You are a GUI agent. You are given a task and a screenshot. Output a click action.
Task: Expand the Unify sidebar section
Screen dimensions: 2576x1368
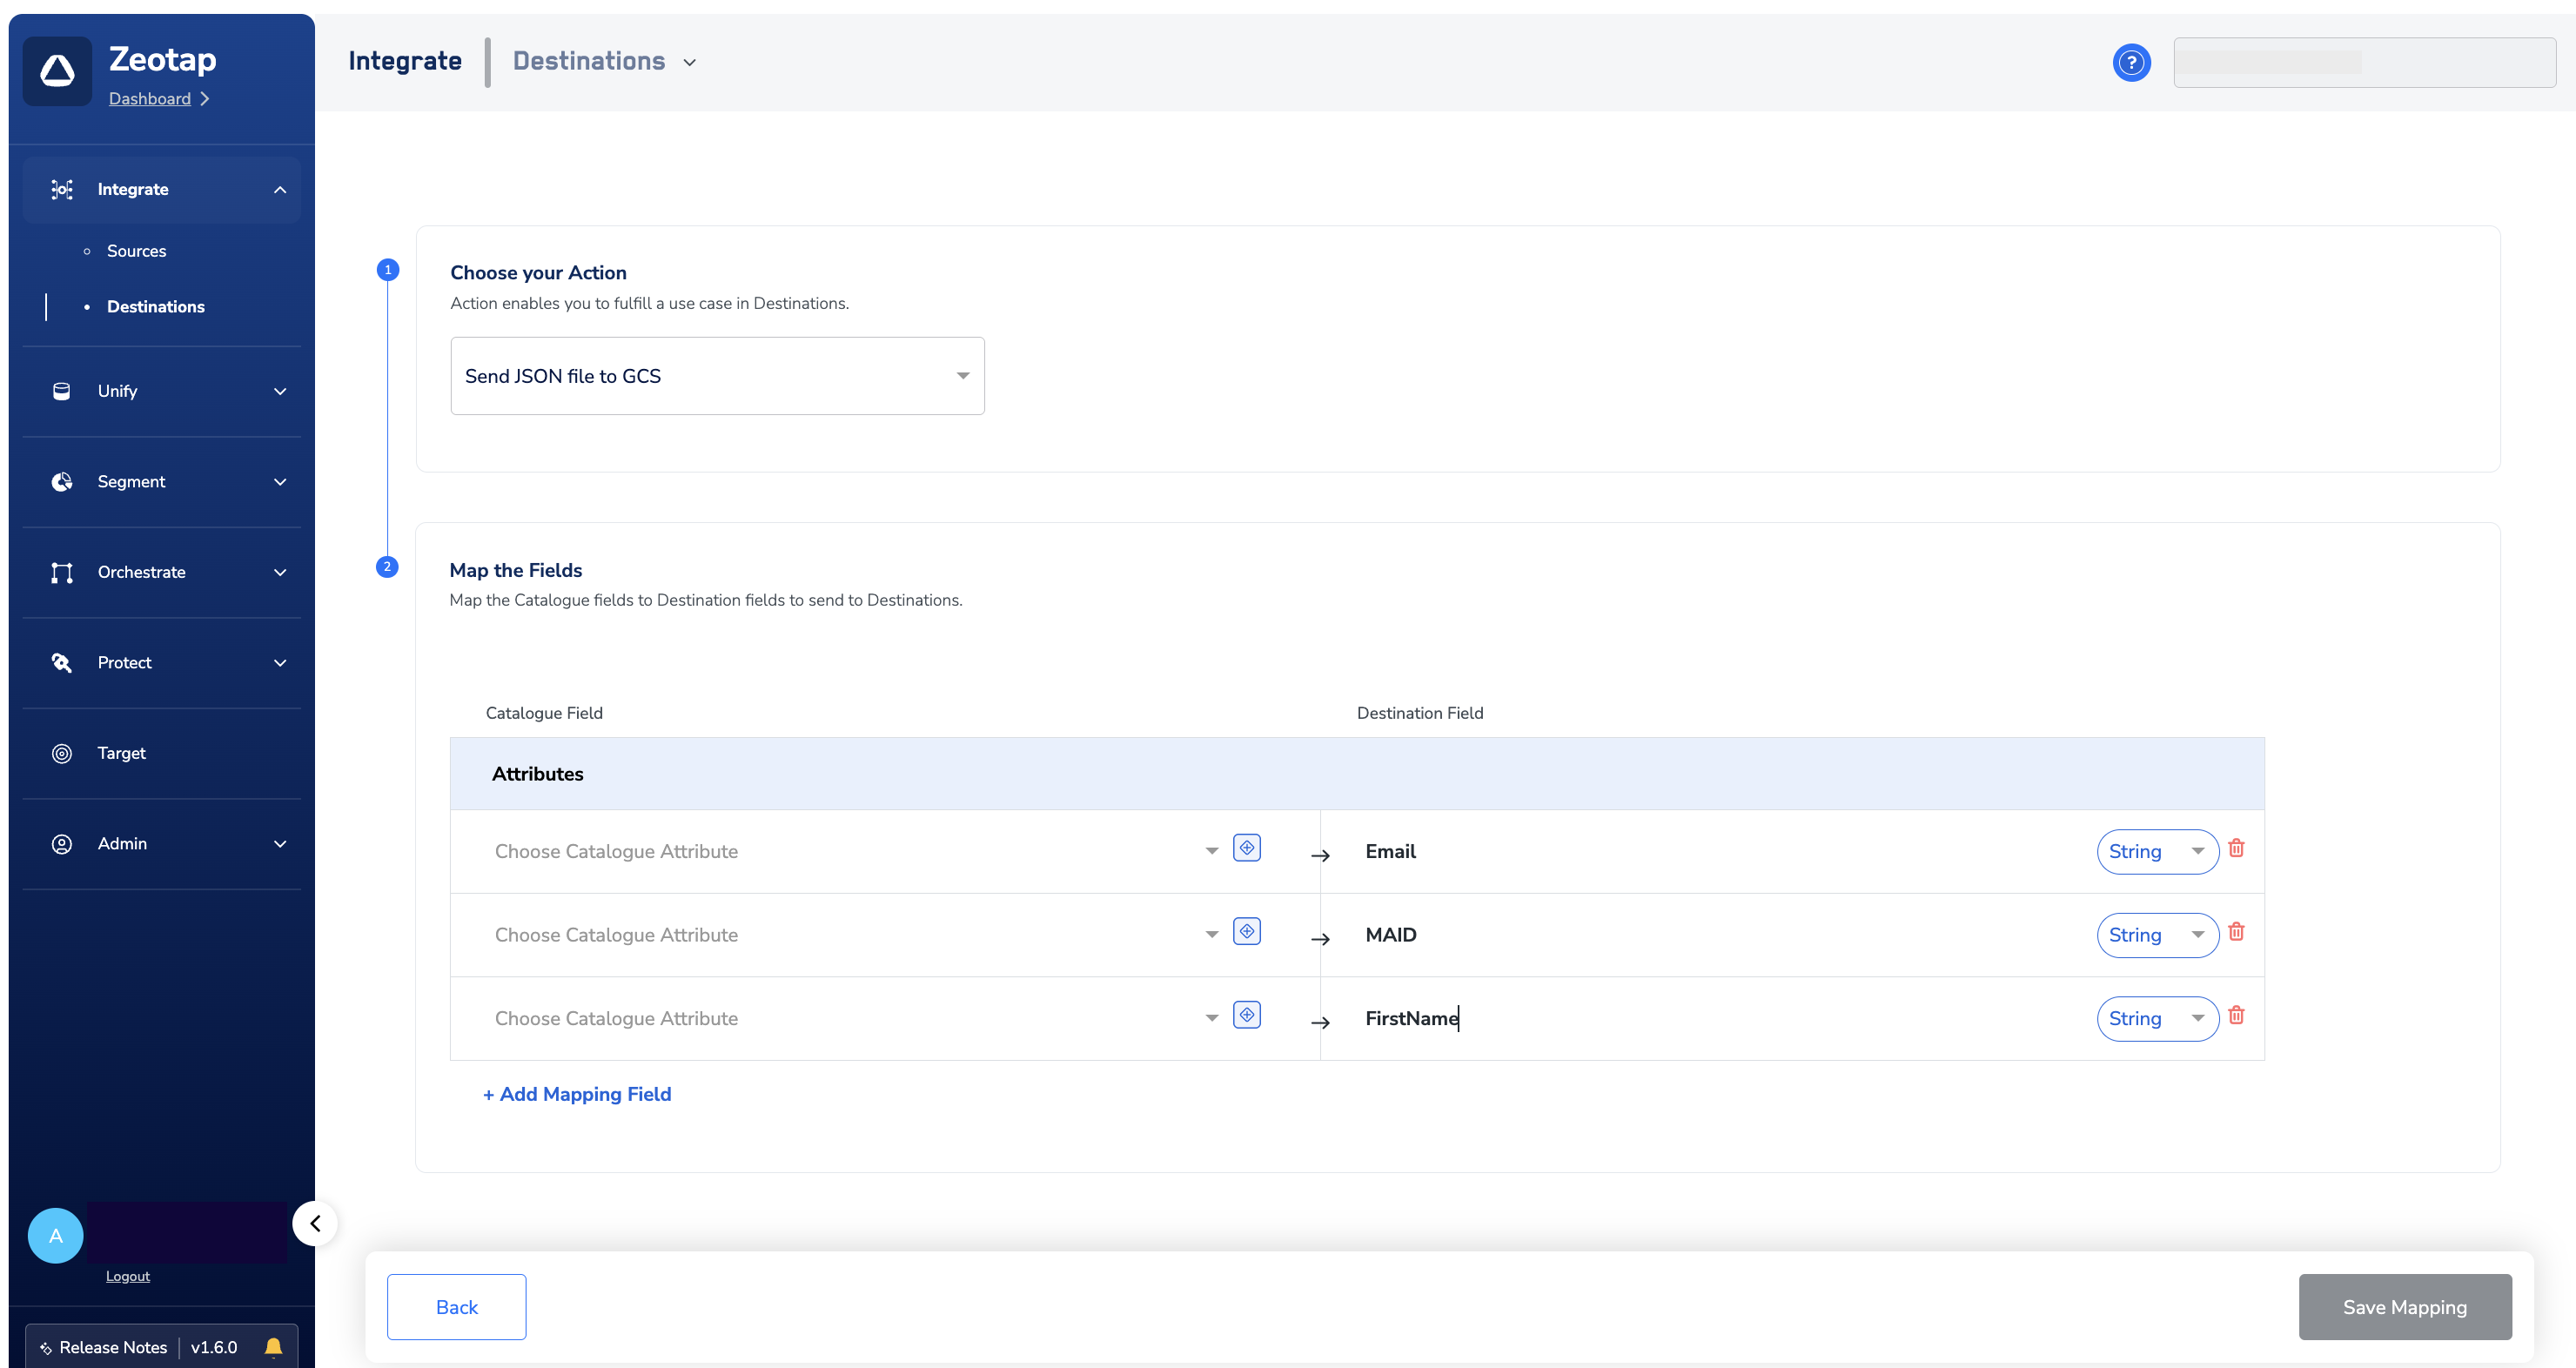pos(162,391)
